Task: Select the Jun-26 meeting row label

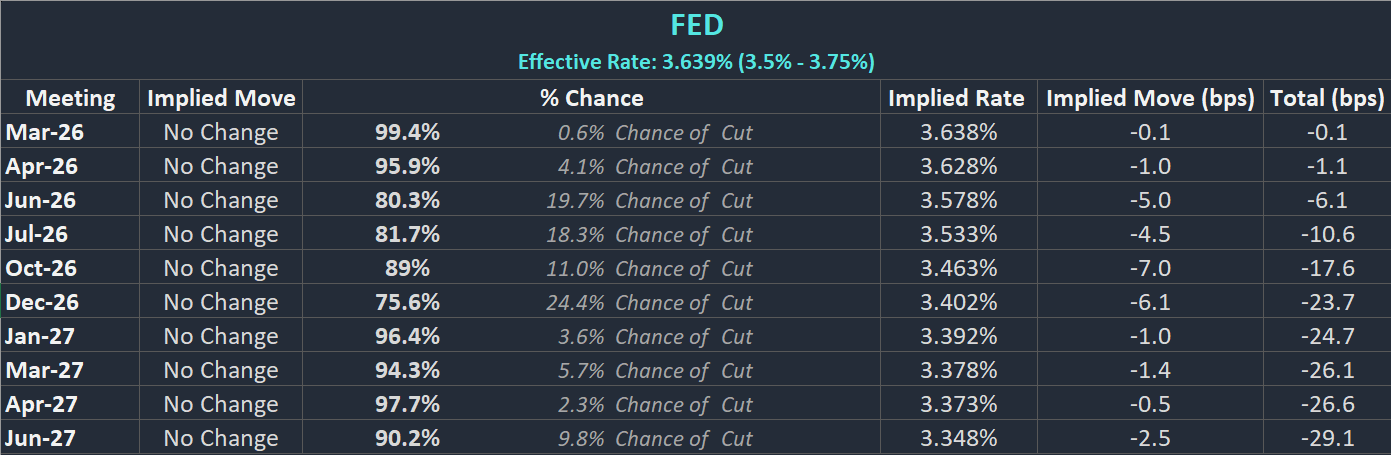Action: [x=40, y=200]
